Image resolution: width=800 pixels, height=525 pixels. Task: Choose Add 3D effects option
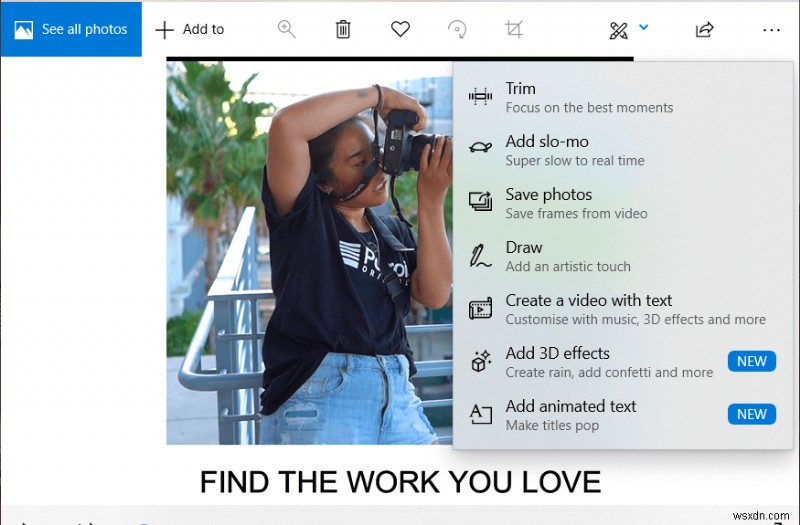tap(623, 362)
